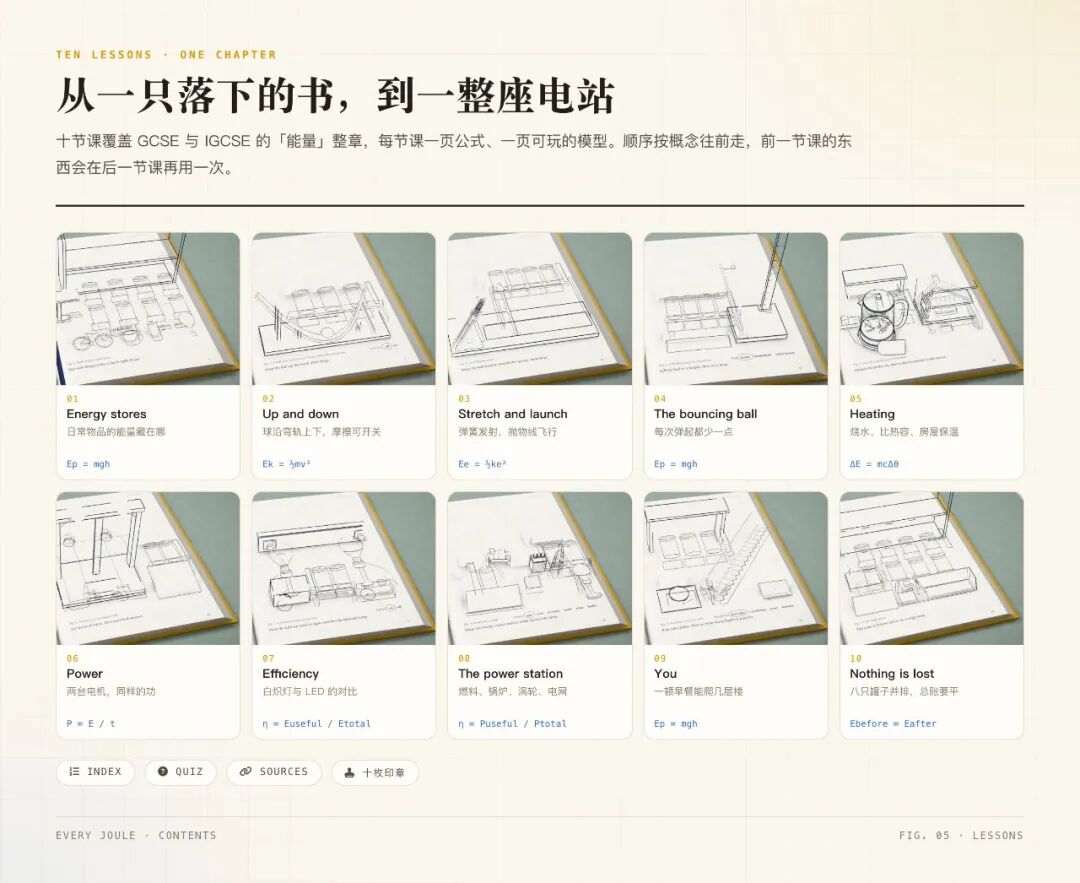1080x883 pixels.
Task: Click subtitle 八只罐子并排、总账要平
Action: [904, 692]
